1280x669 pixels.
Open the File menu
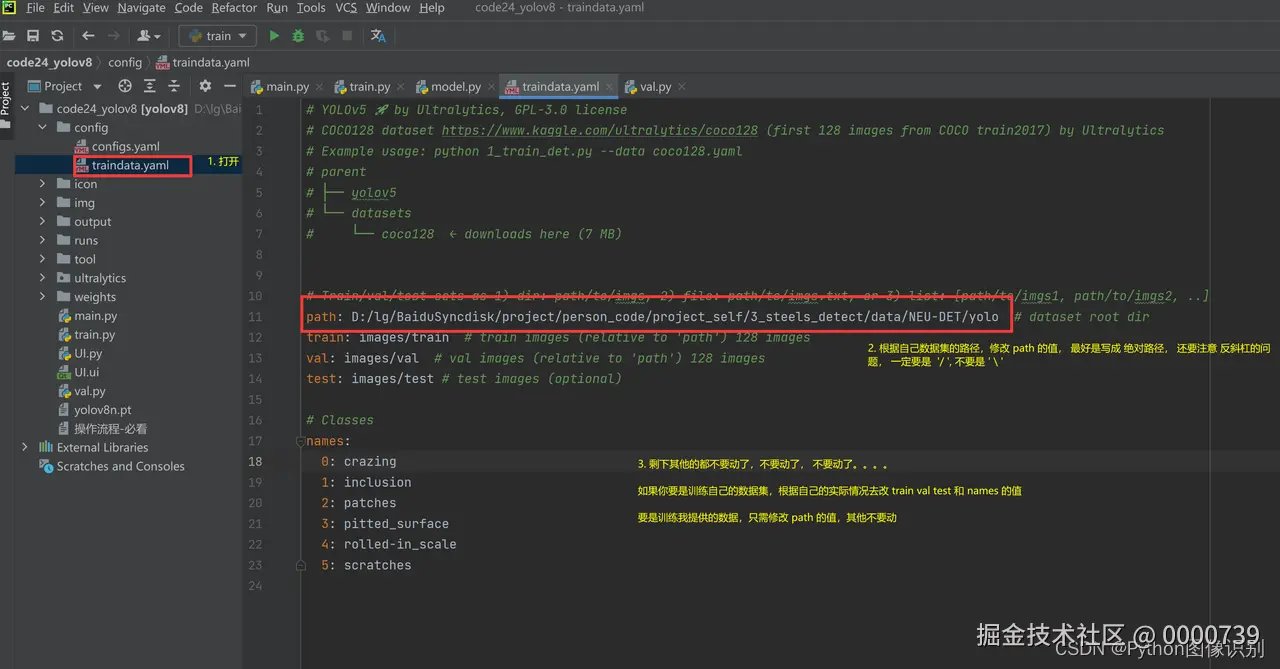click(35, 8)
